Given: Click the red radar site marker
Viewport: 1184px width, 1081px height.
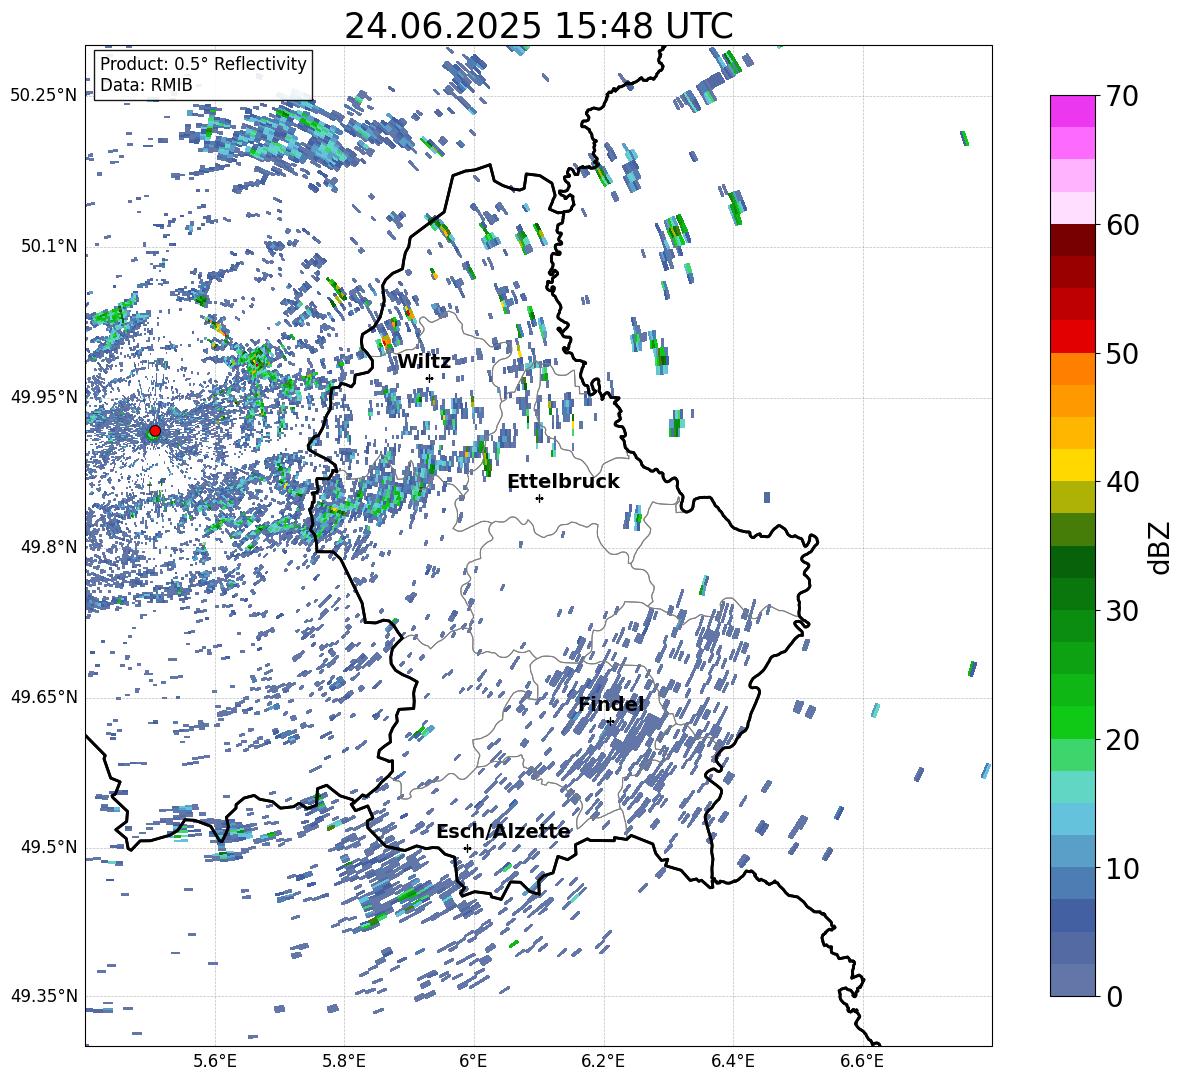Looking at the screenshot, I should coord(155,431).
